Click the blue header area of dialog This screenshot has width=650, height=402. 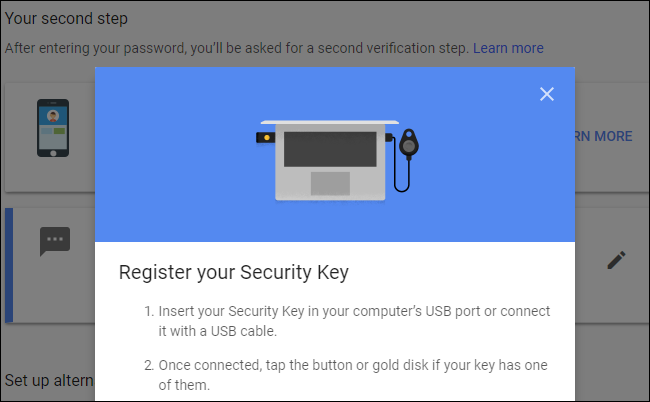tap(335, 154)
